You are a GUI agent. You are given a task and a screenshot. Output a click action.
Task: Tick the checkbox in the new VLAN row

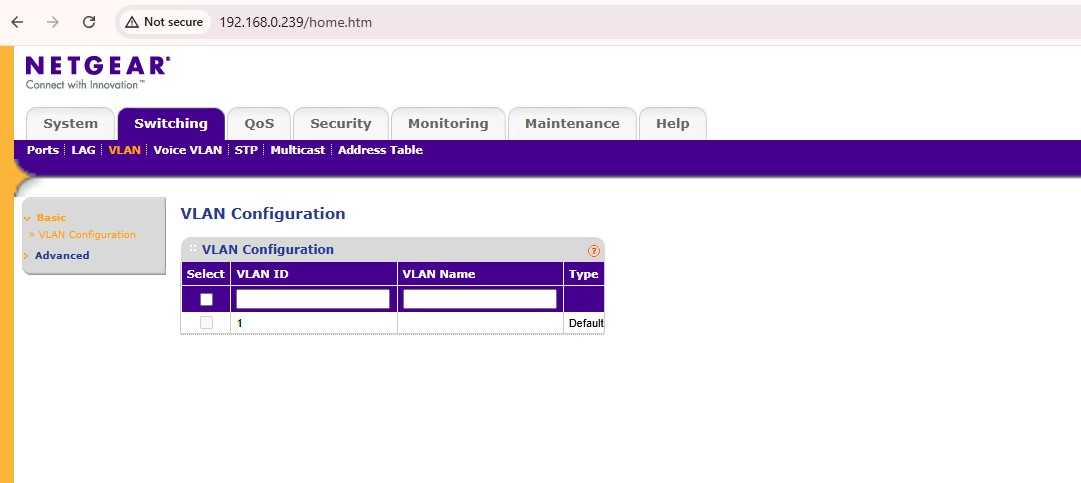(x=206, y=299)
